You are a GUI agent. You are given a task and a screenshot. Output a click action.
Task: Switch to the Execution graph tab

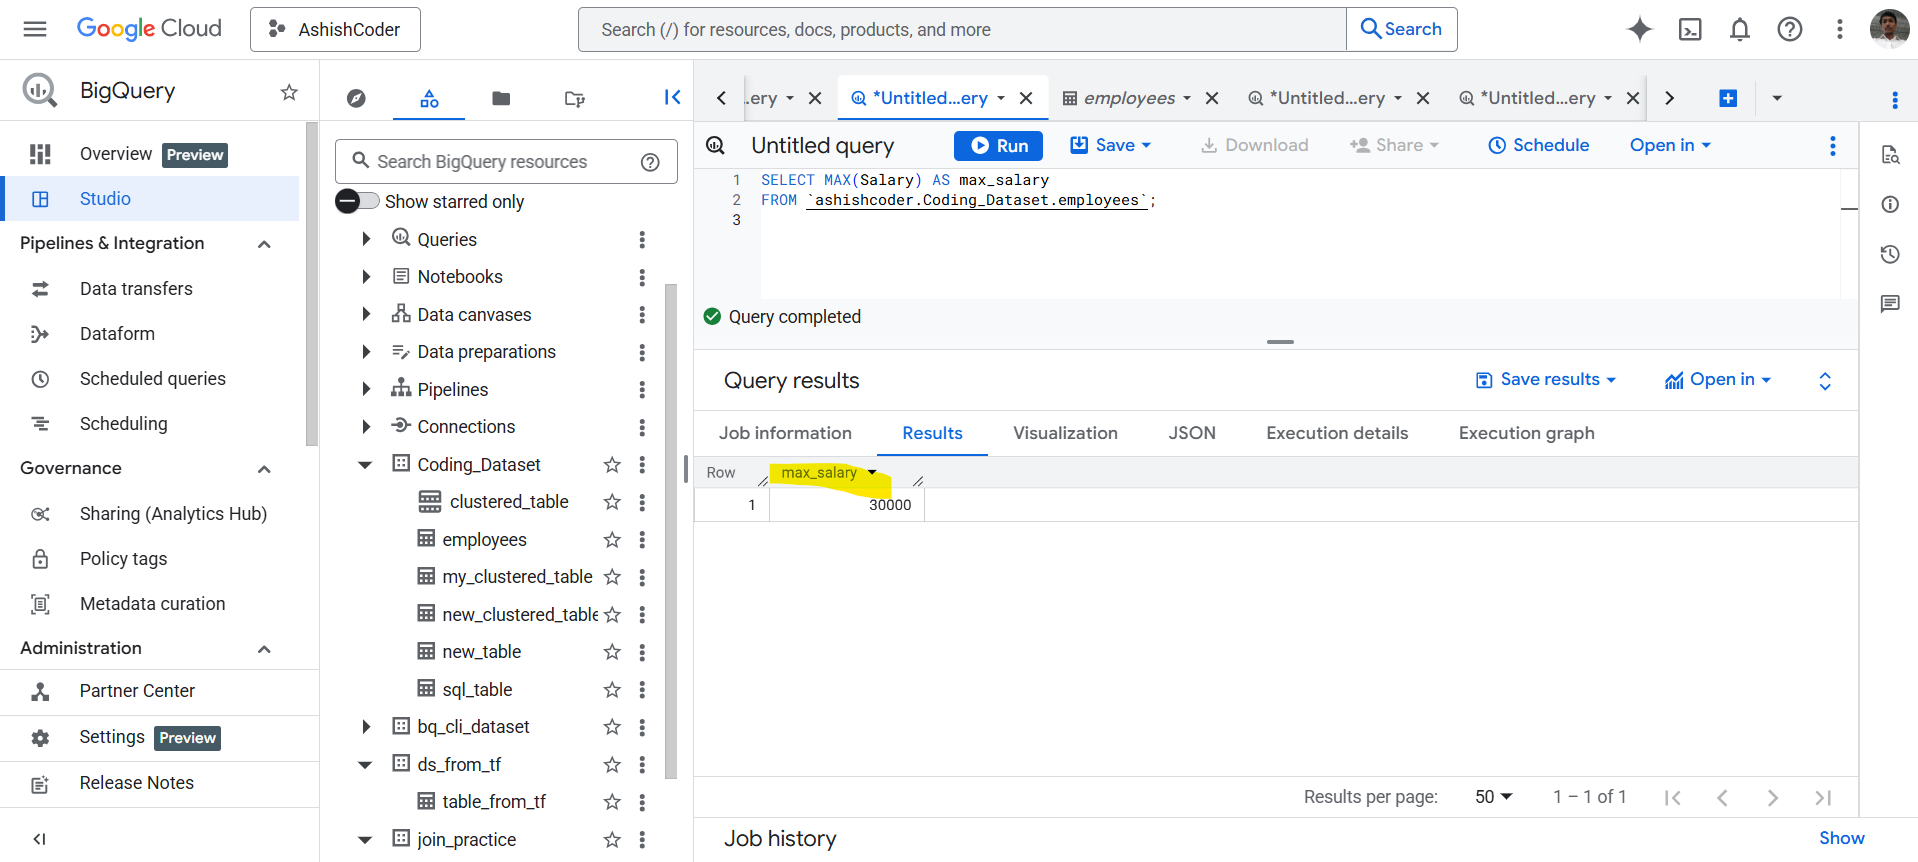point(1526,433)
